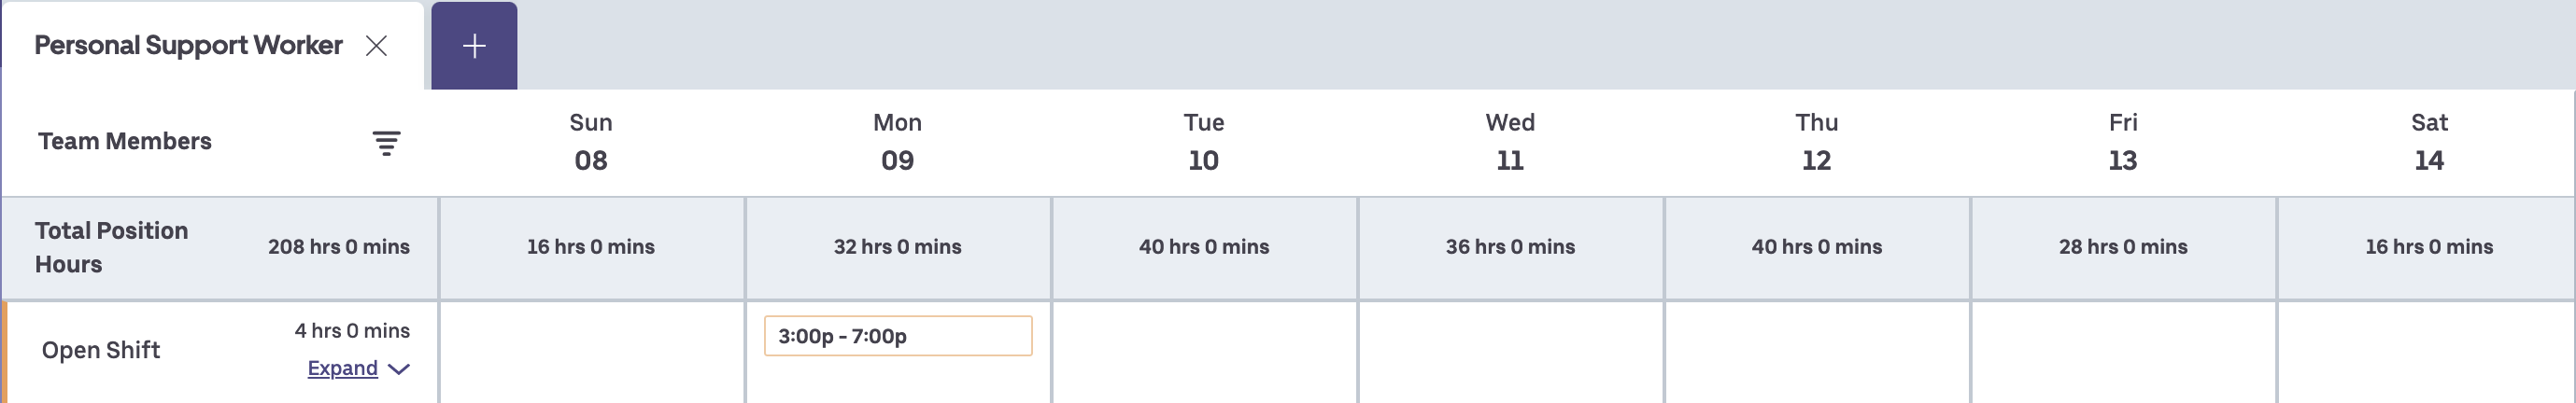Select the Wed 11 column header
The height and width of the screenshot is (403, 2576).
tap(1510, 142)
